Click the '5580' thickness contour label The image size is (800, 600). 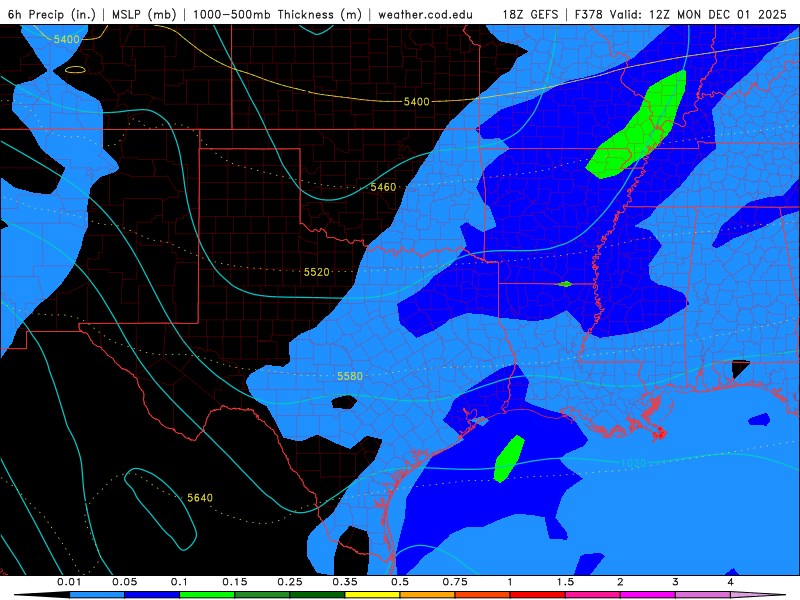tap(350, 376)
